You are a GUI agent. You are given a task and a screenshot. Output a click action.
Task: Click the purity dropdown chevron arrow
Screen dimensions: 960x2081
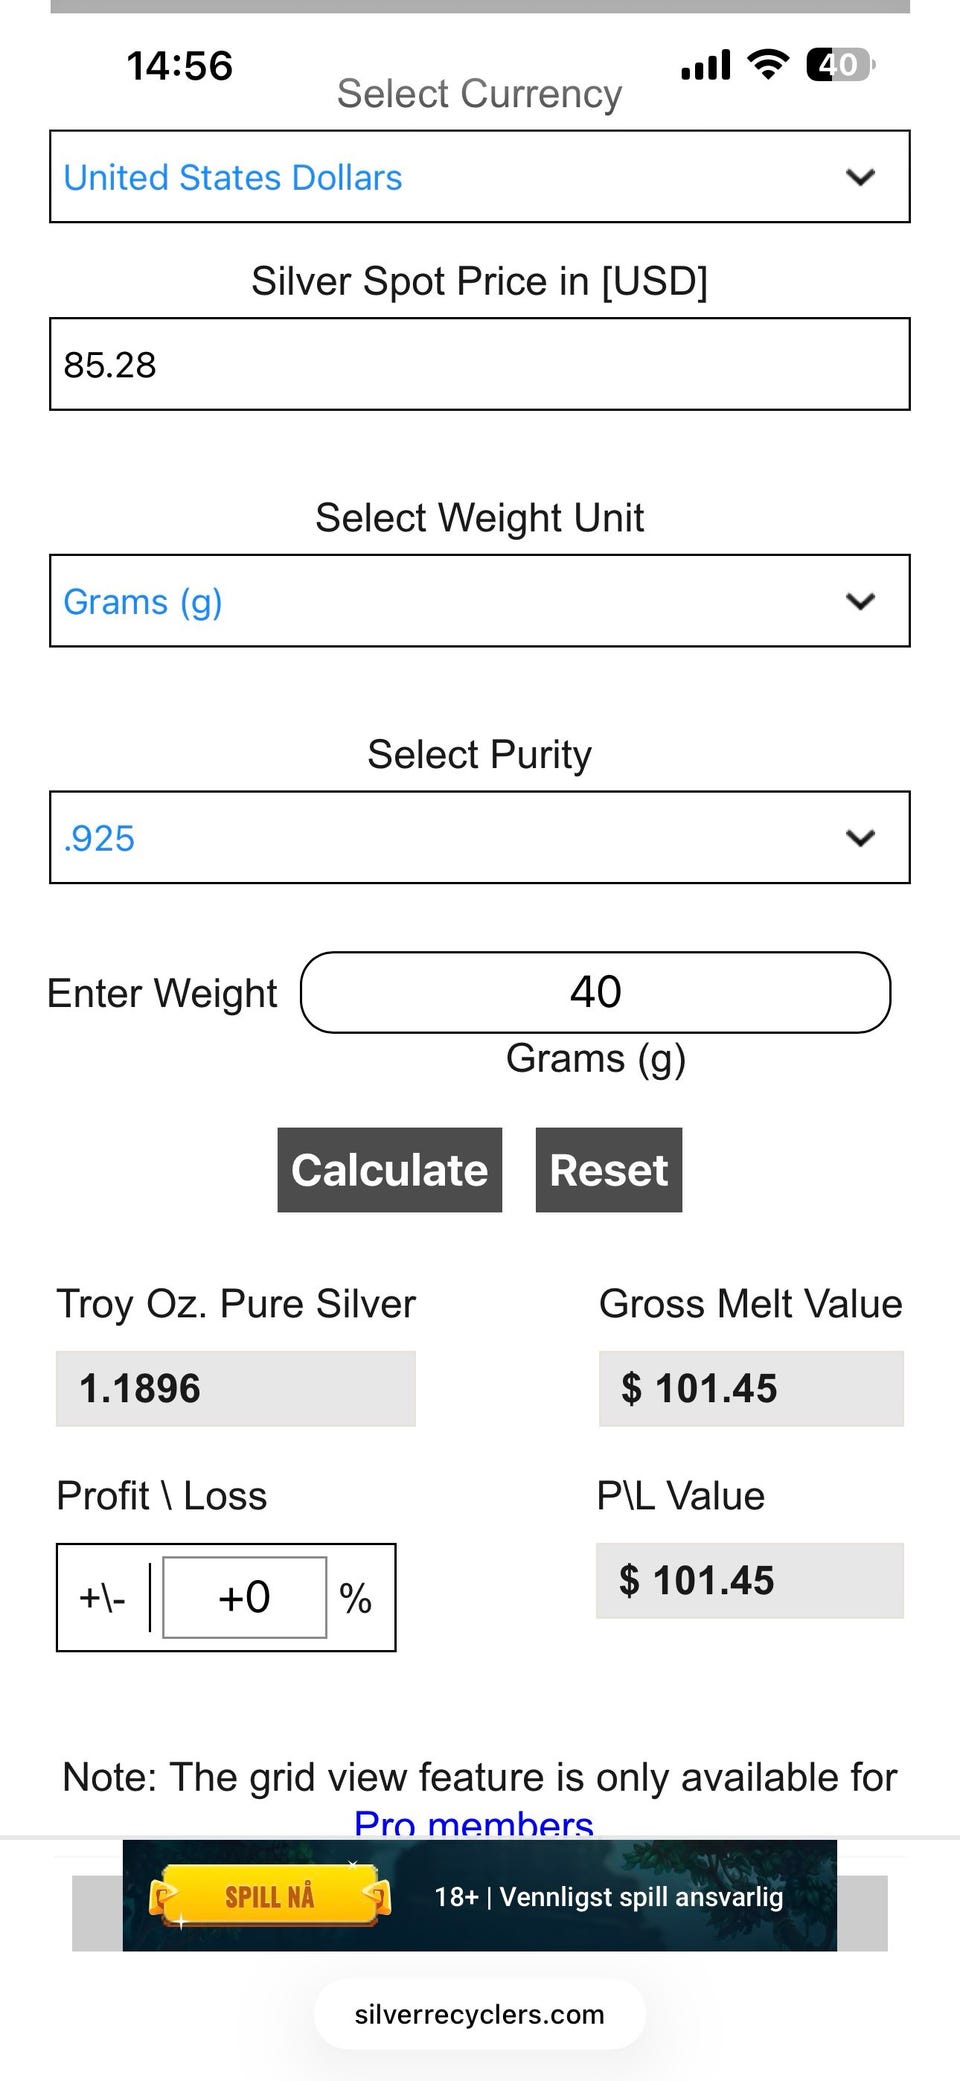860,838
